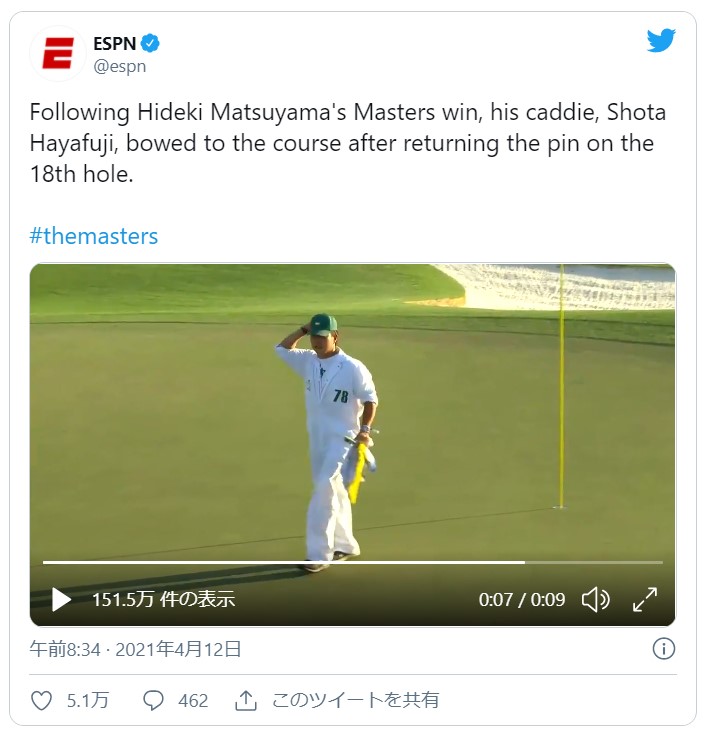The height and width of the screenshot is (735, 707).
Task: Open replies via the speech bubble icon
Action: tap(153, 701)
